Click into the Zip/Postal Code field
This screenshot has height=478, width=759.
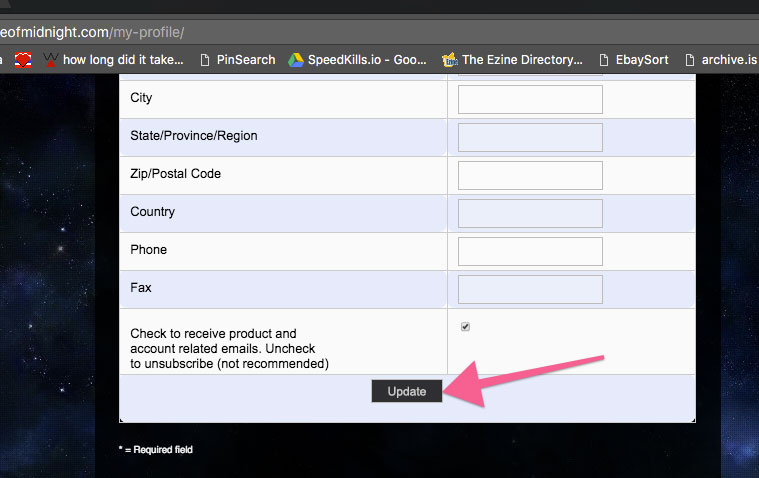pyautogui.click(x=530, y=175)
